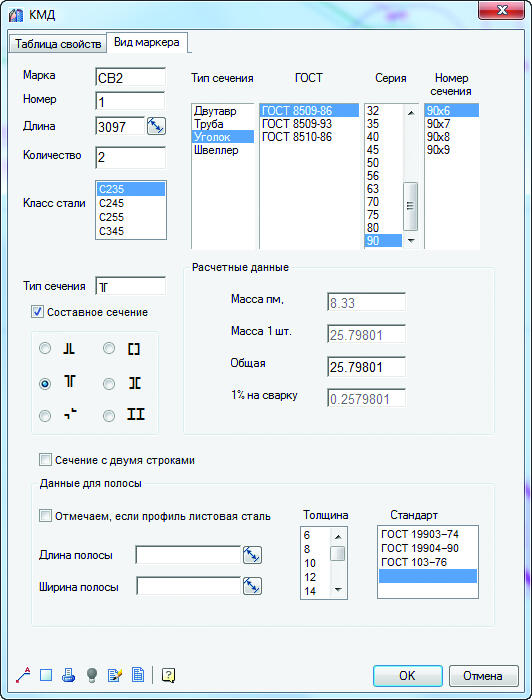
Task: Click the light bulb icon
Action: (92, 675)
